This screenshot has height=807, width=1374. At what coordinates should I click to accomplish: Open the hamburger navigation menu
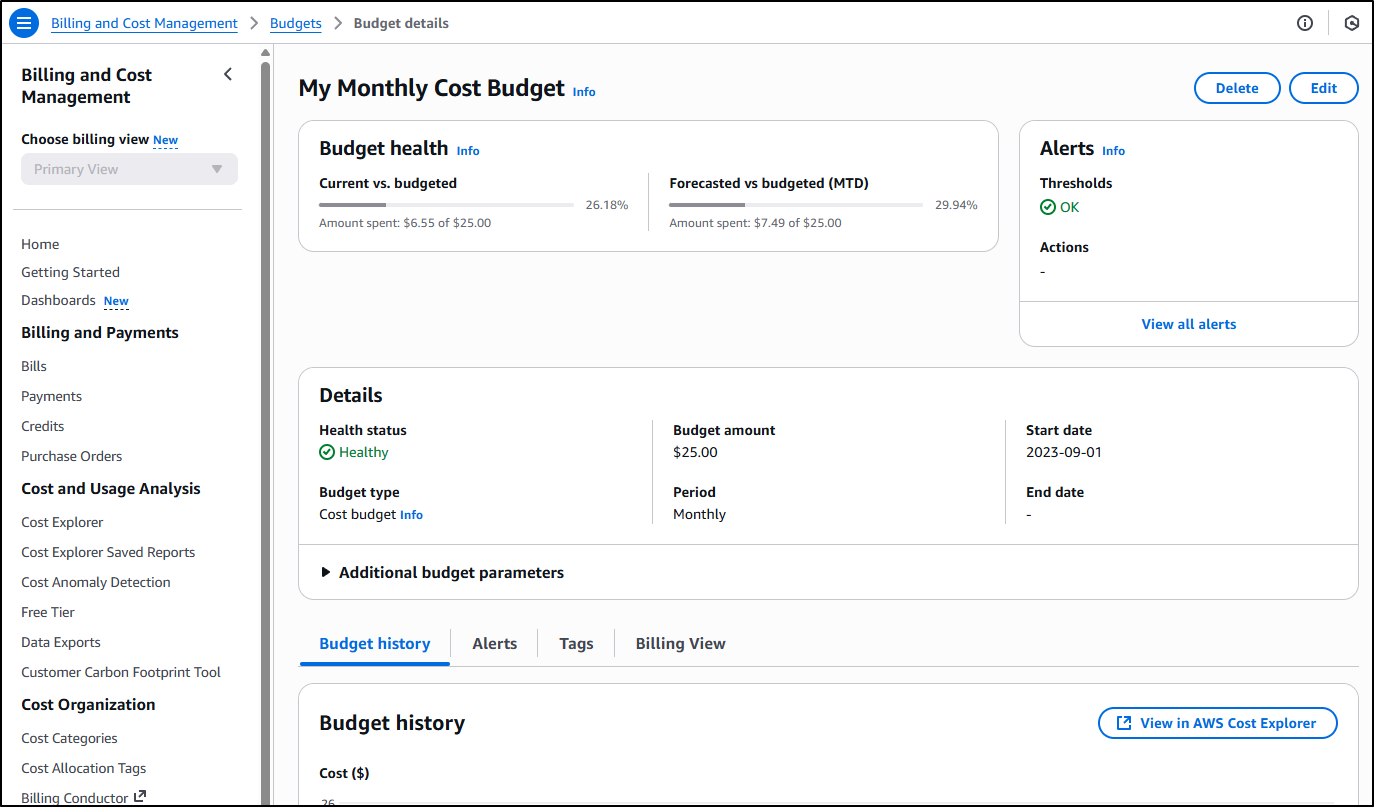[x=24, y=23]
